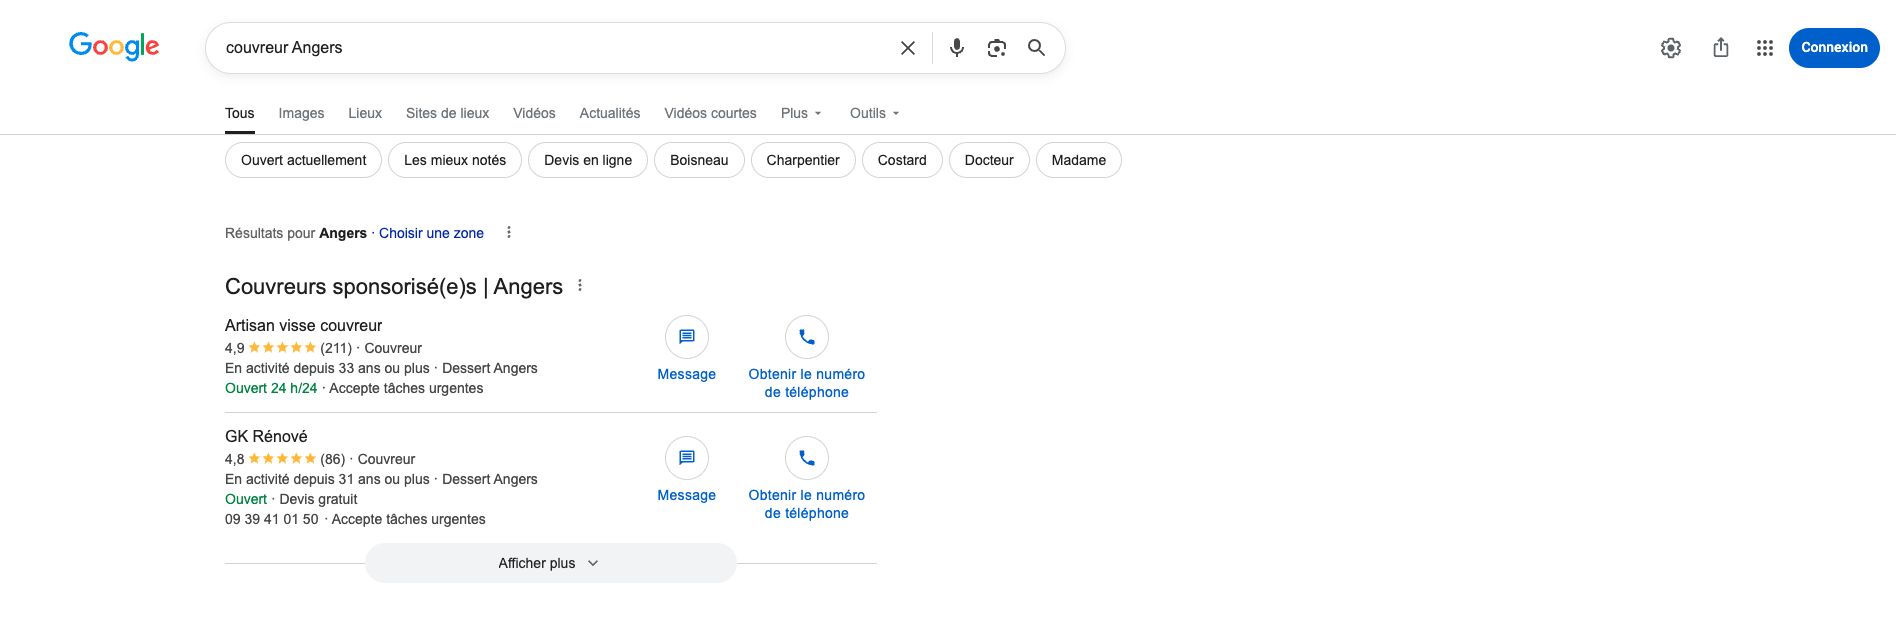Screen dimensions: 1896x618
Task: Click the Ouvert 24 h/24 status text
Action: pyautogui.click(x=271, y=388)
